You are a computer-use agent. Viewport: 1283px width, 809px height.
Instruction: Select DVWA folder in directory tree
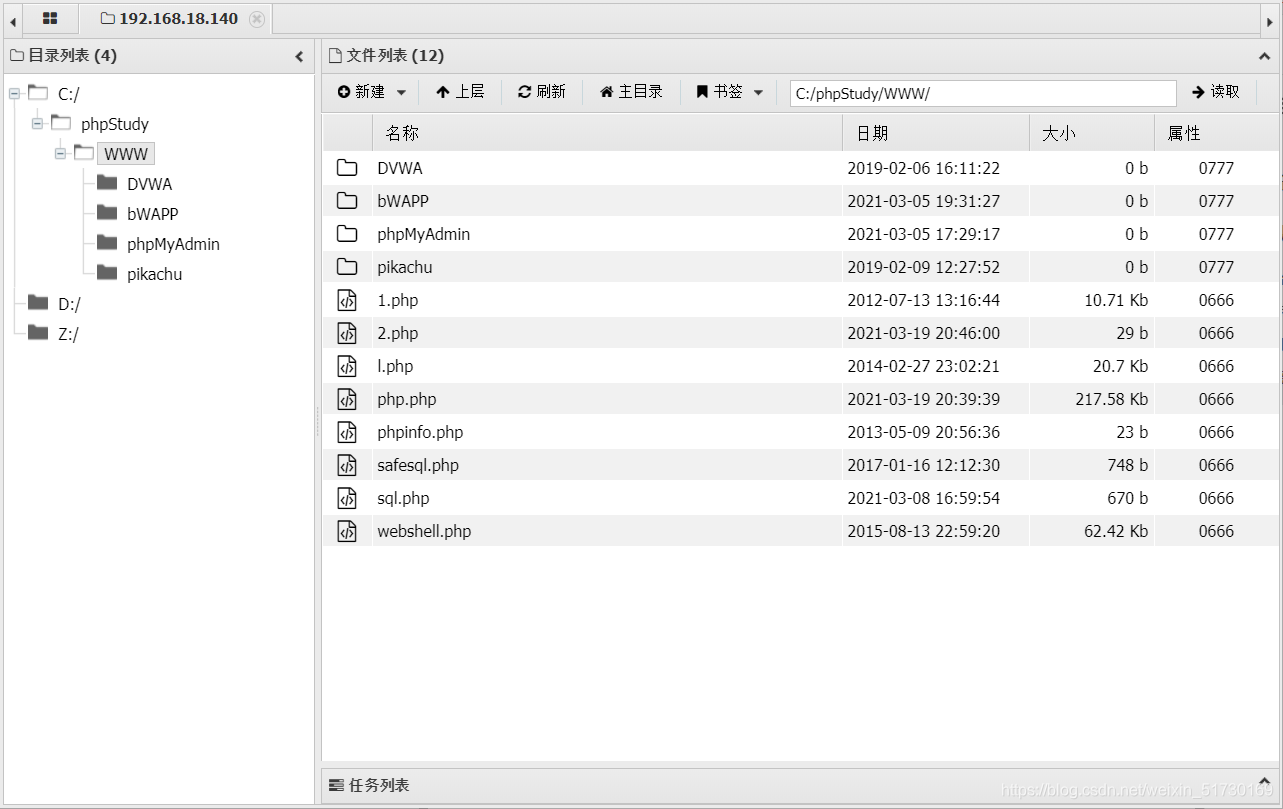pyautogui.click(x=150, y=184)
